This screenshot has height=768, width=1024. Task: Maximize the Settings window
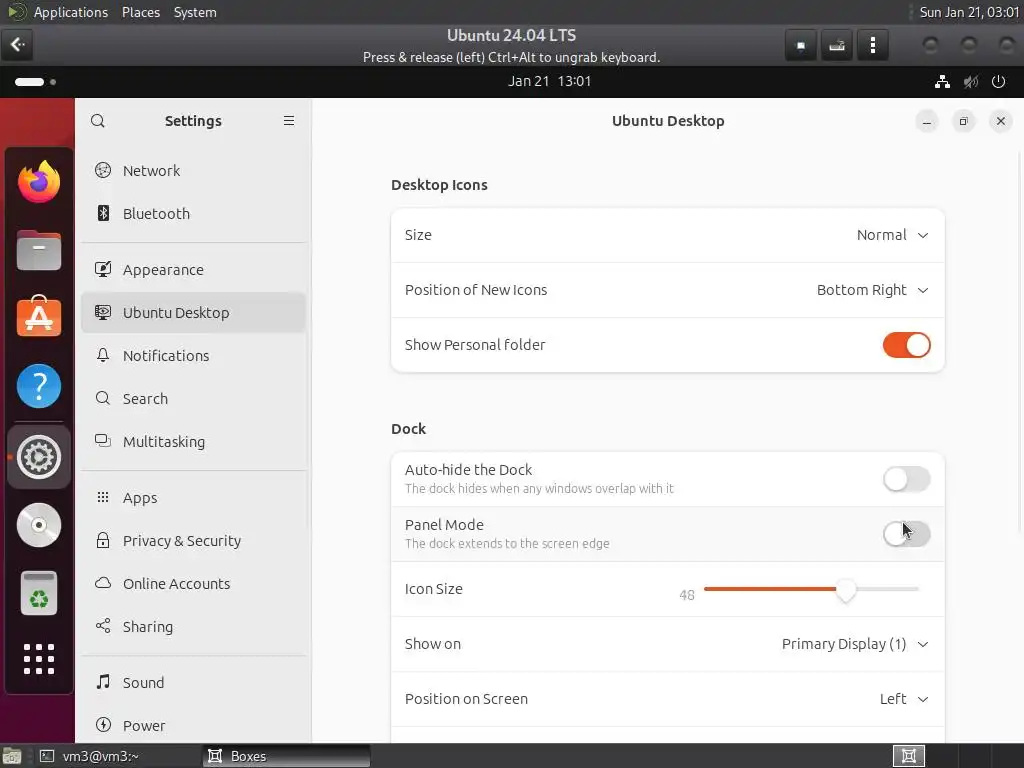pyautogui.click(x=963, y=121)
